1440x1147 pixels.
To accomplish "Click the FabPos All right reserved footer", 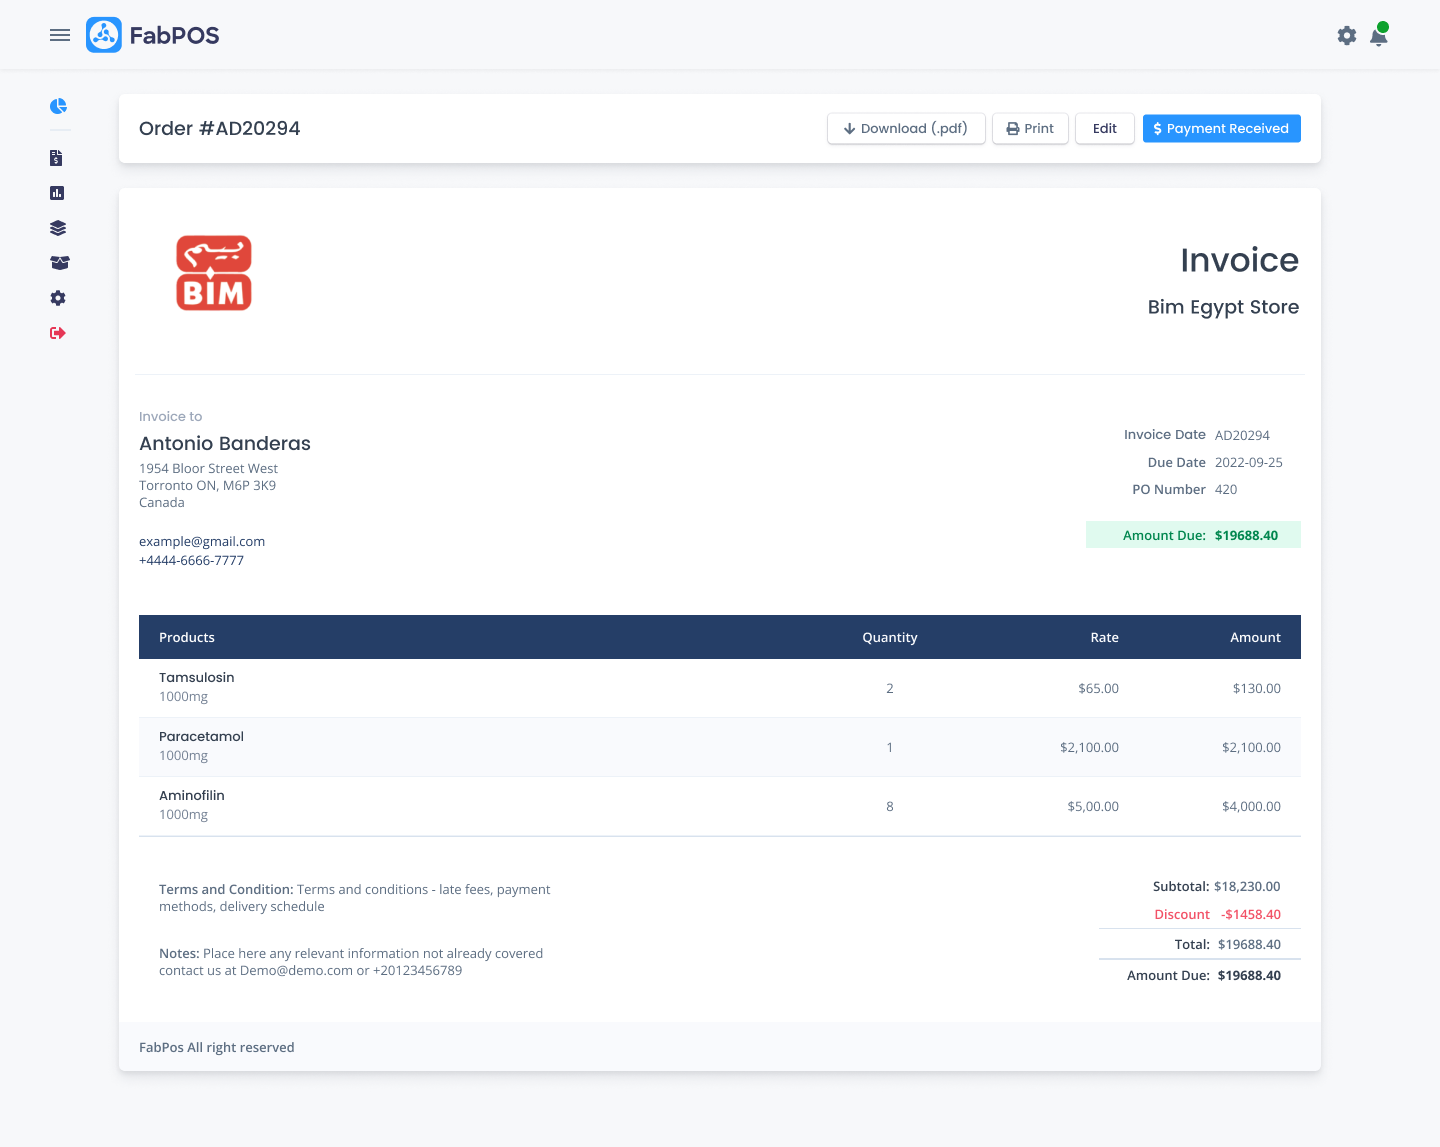I will (x=217, y=1047).
